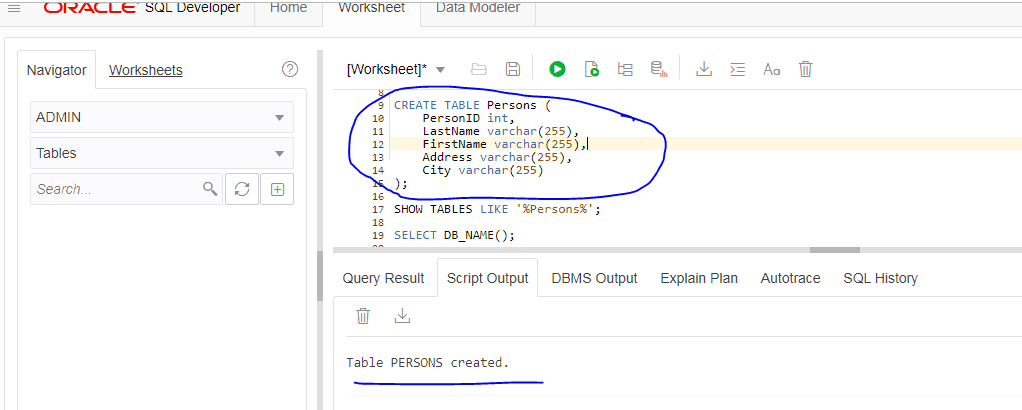The image size is (1022, 410).
Task: Click the 'Table PERSONS created.' output message
Action: (428, 362)
